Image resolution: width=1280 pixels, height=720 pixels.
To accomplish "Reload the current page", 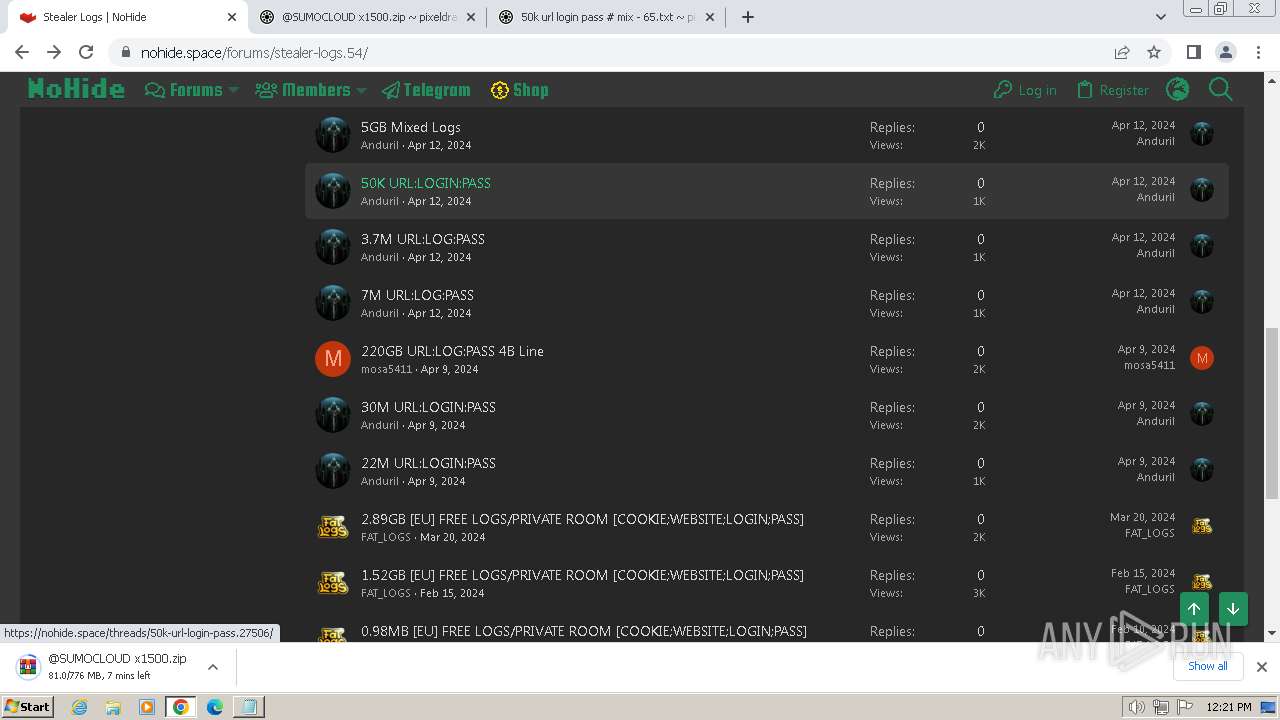I will [x=86, y=53].
